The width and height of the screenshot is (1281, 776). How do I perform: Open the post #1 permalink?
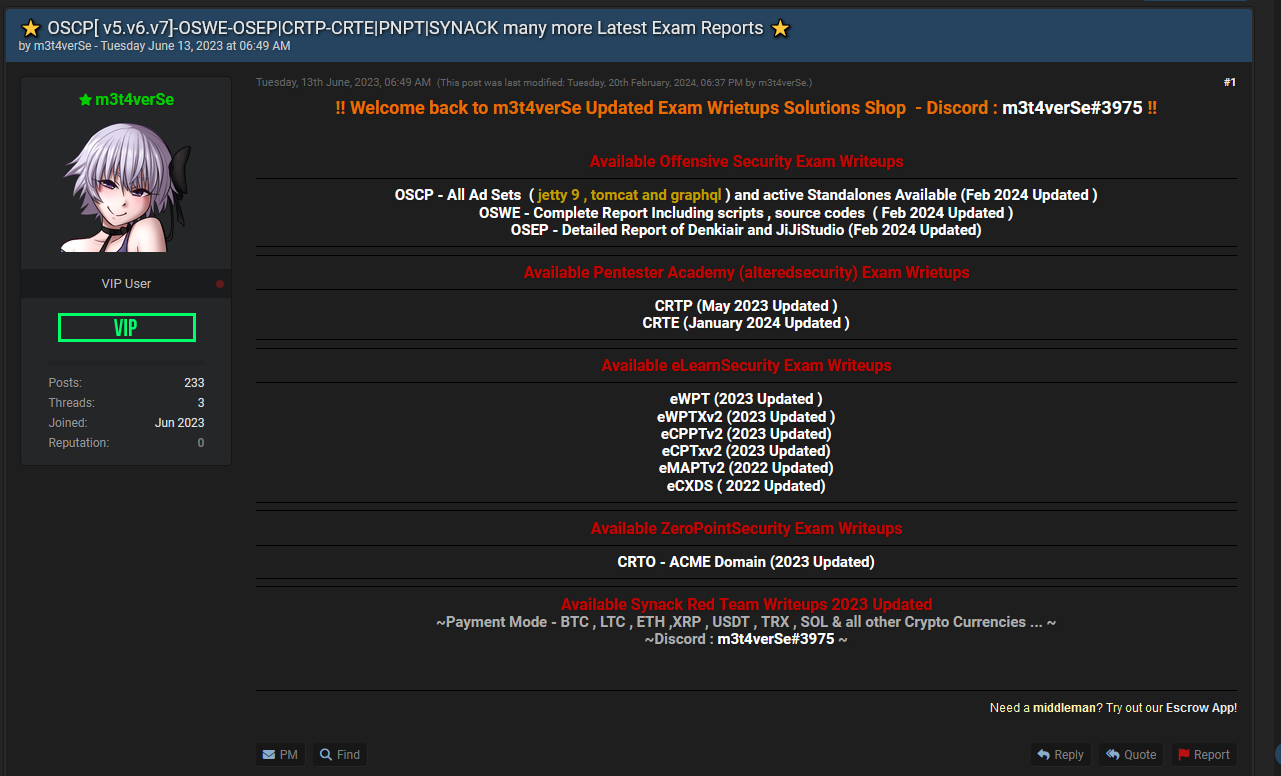pyautogui.click(x=1230, y=82)
